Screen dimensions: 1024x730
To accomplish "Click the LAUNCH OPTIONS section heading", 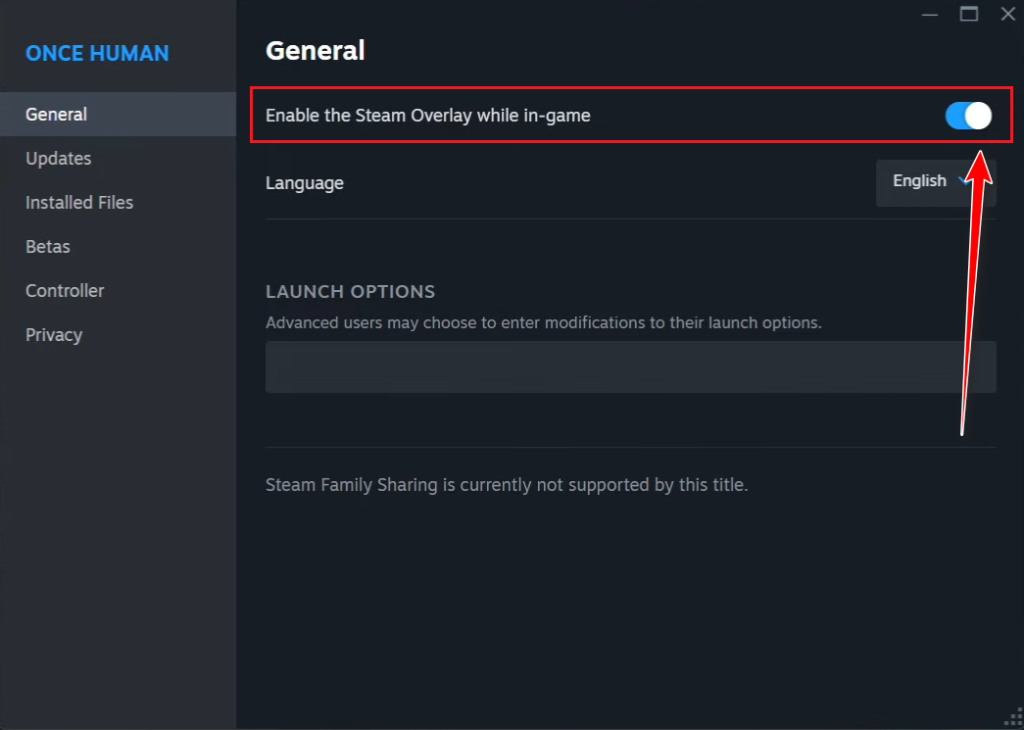I will coord(350,292).
